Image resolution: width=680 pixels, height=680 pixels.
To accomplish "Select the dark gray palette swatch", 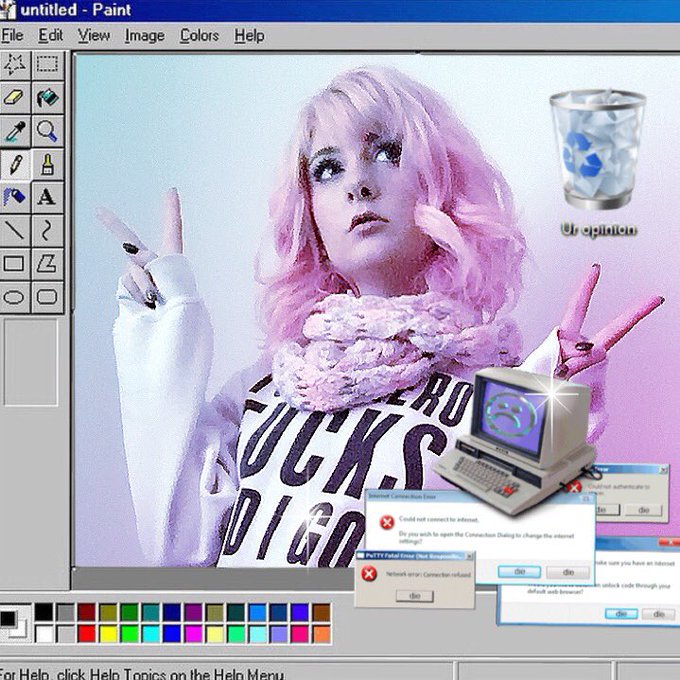I will [x=65, y=612].
